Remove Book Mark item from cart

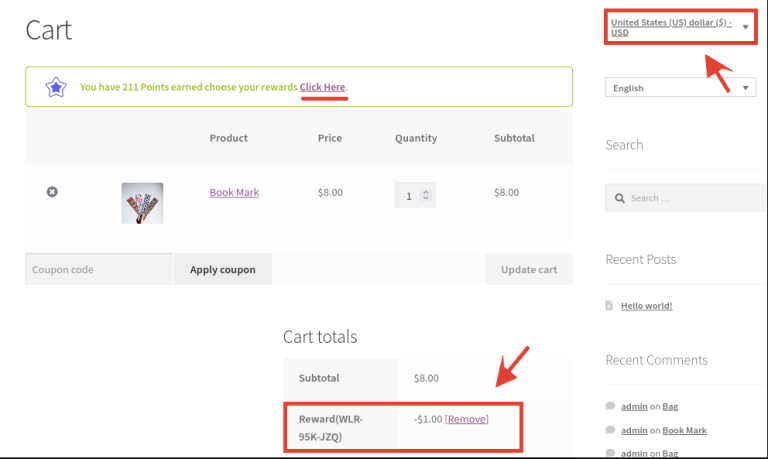(52, 192)
